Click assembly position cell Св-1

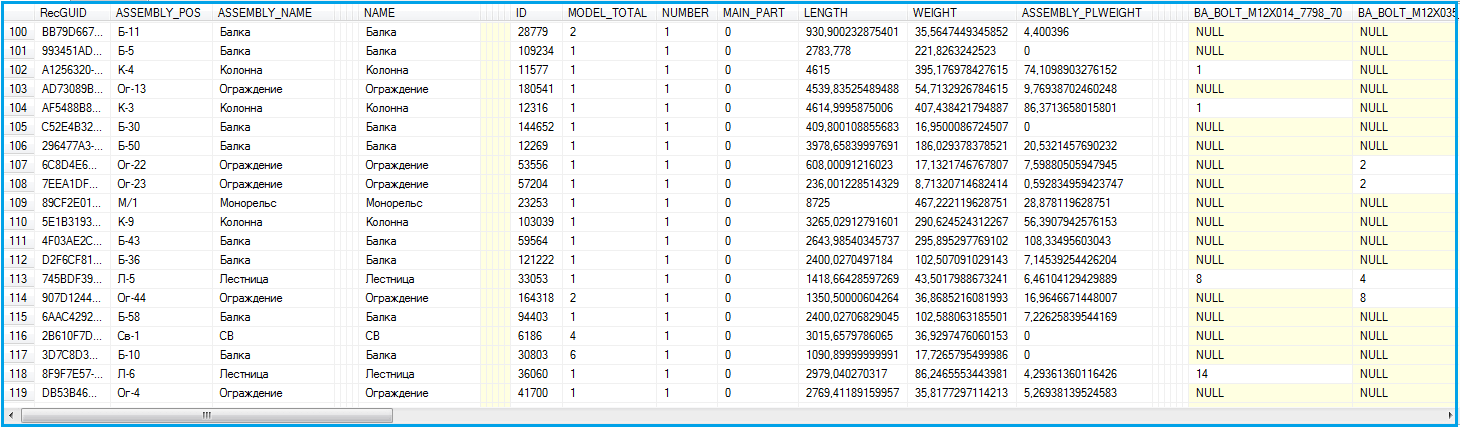[130, 336]
